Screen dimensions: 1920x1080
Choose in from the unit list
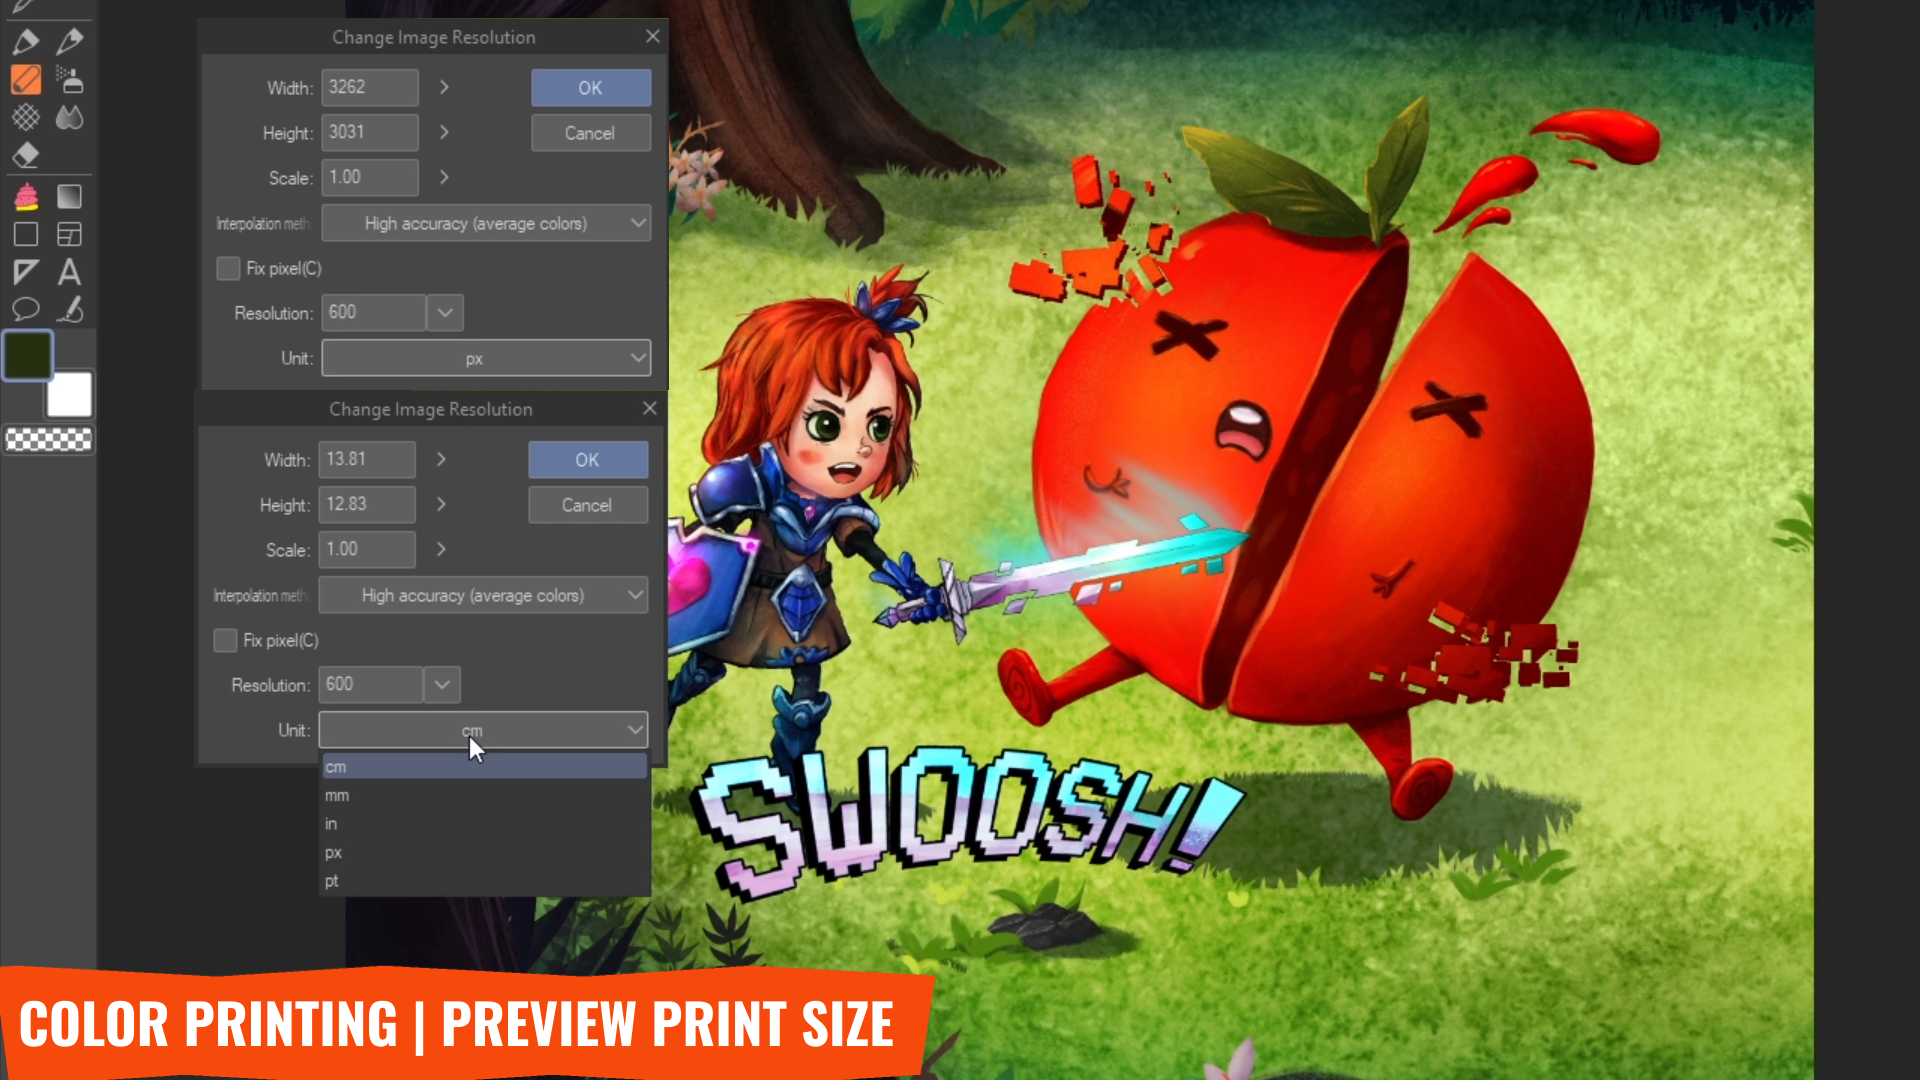(x=484, y=823)
